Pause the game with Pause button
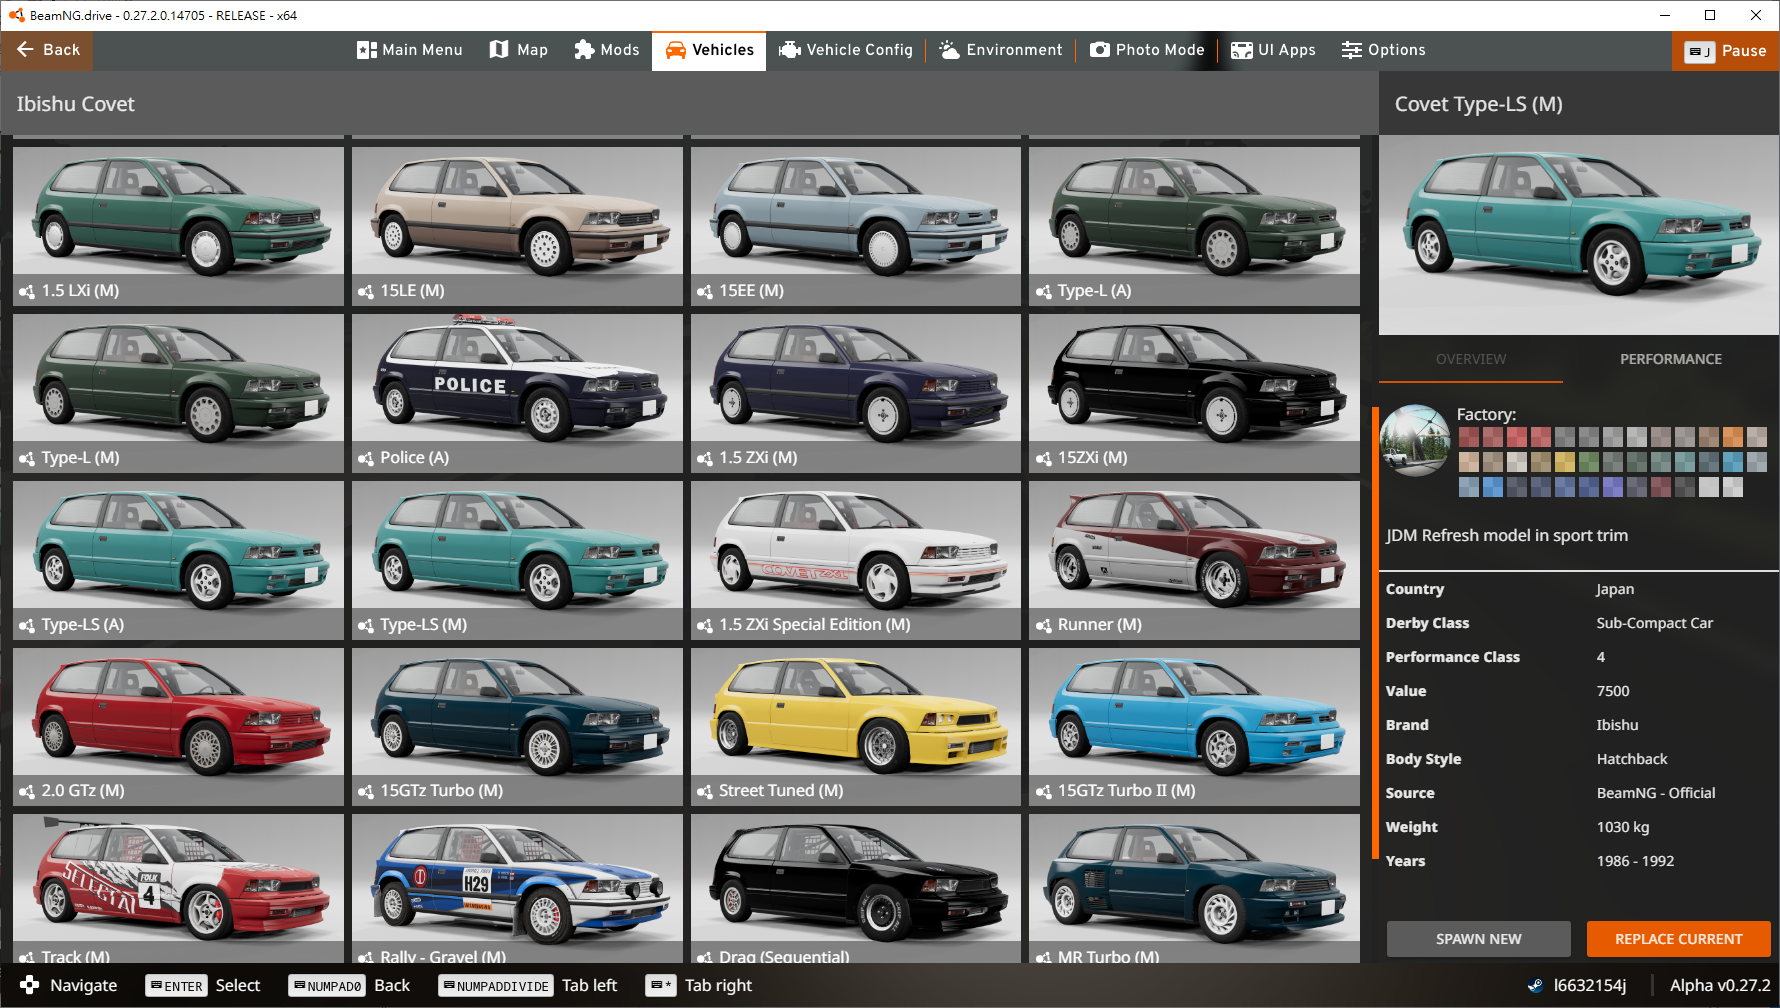 [1725, 51]
